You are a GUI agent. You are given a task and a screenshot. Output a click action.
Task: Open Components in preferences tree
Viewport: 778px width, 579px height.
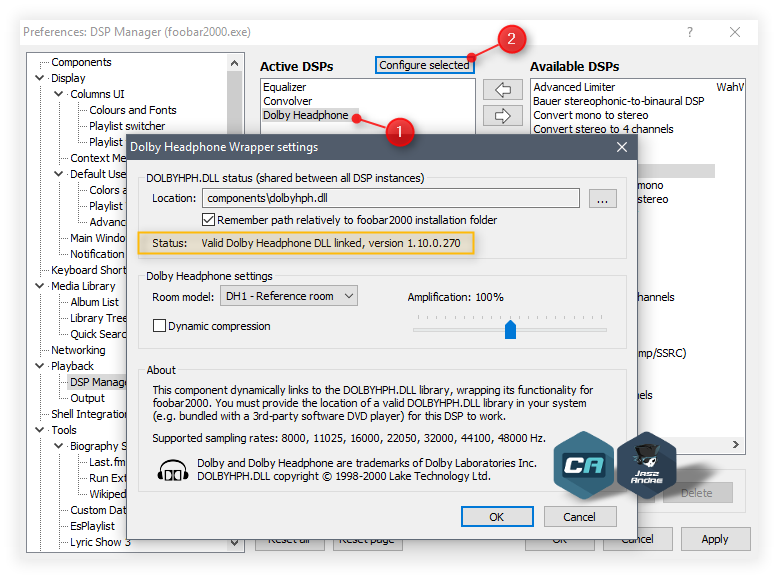(x=81, y=62)
